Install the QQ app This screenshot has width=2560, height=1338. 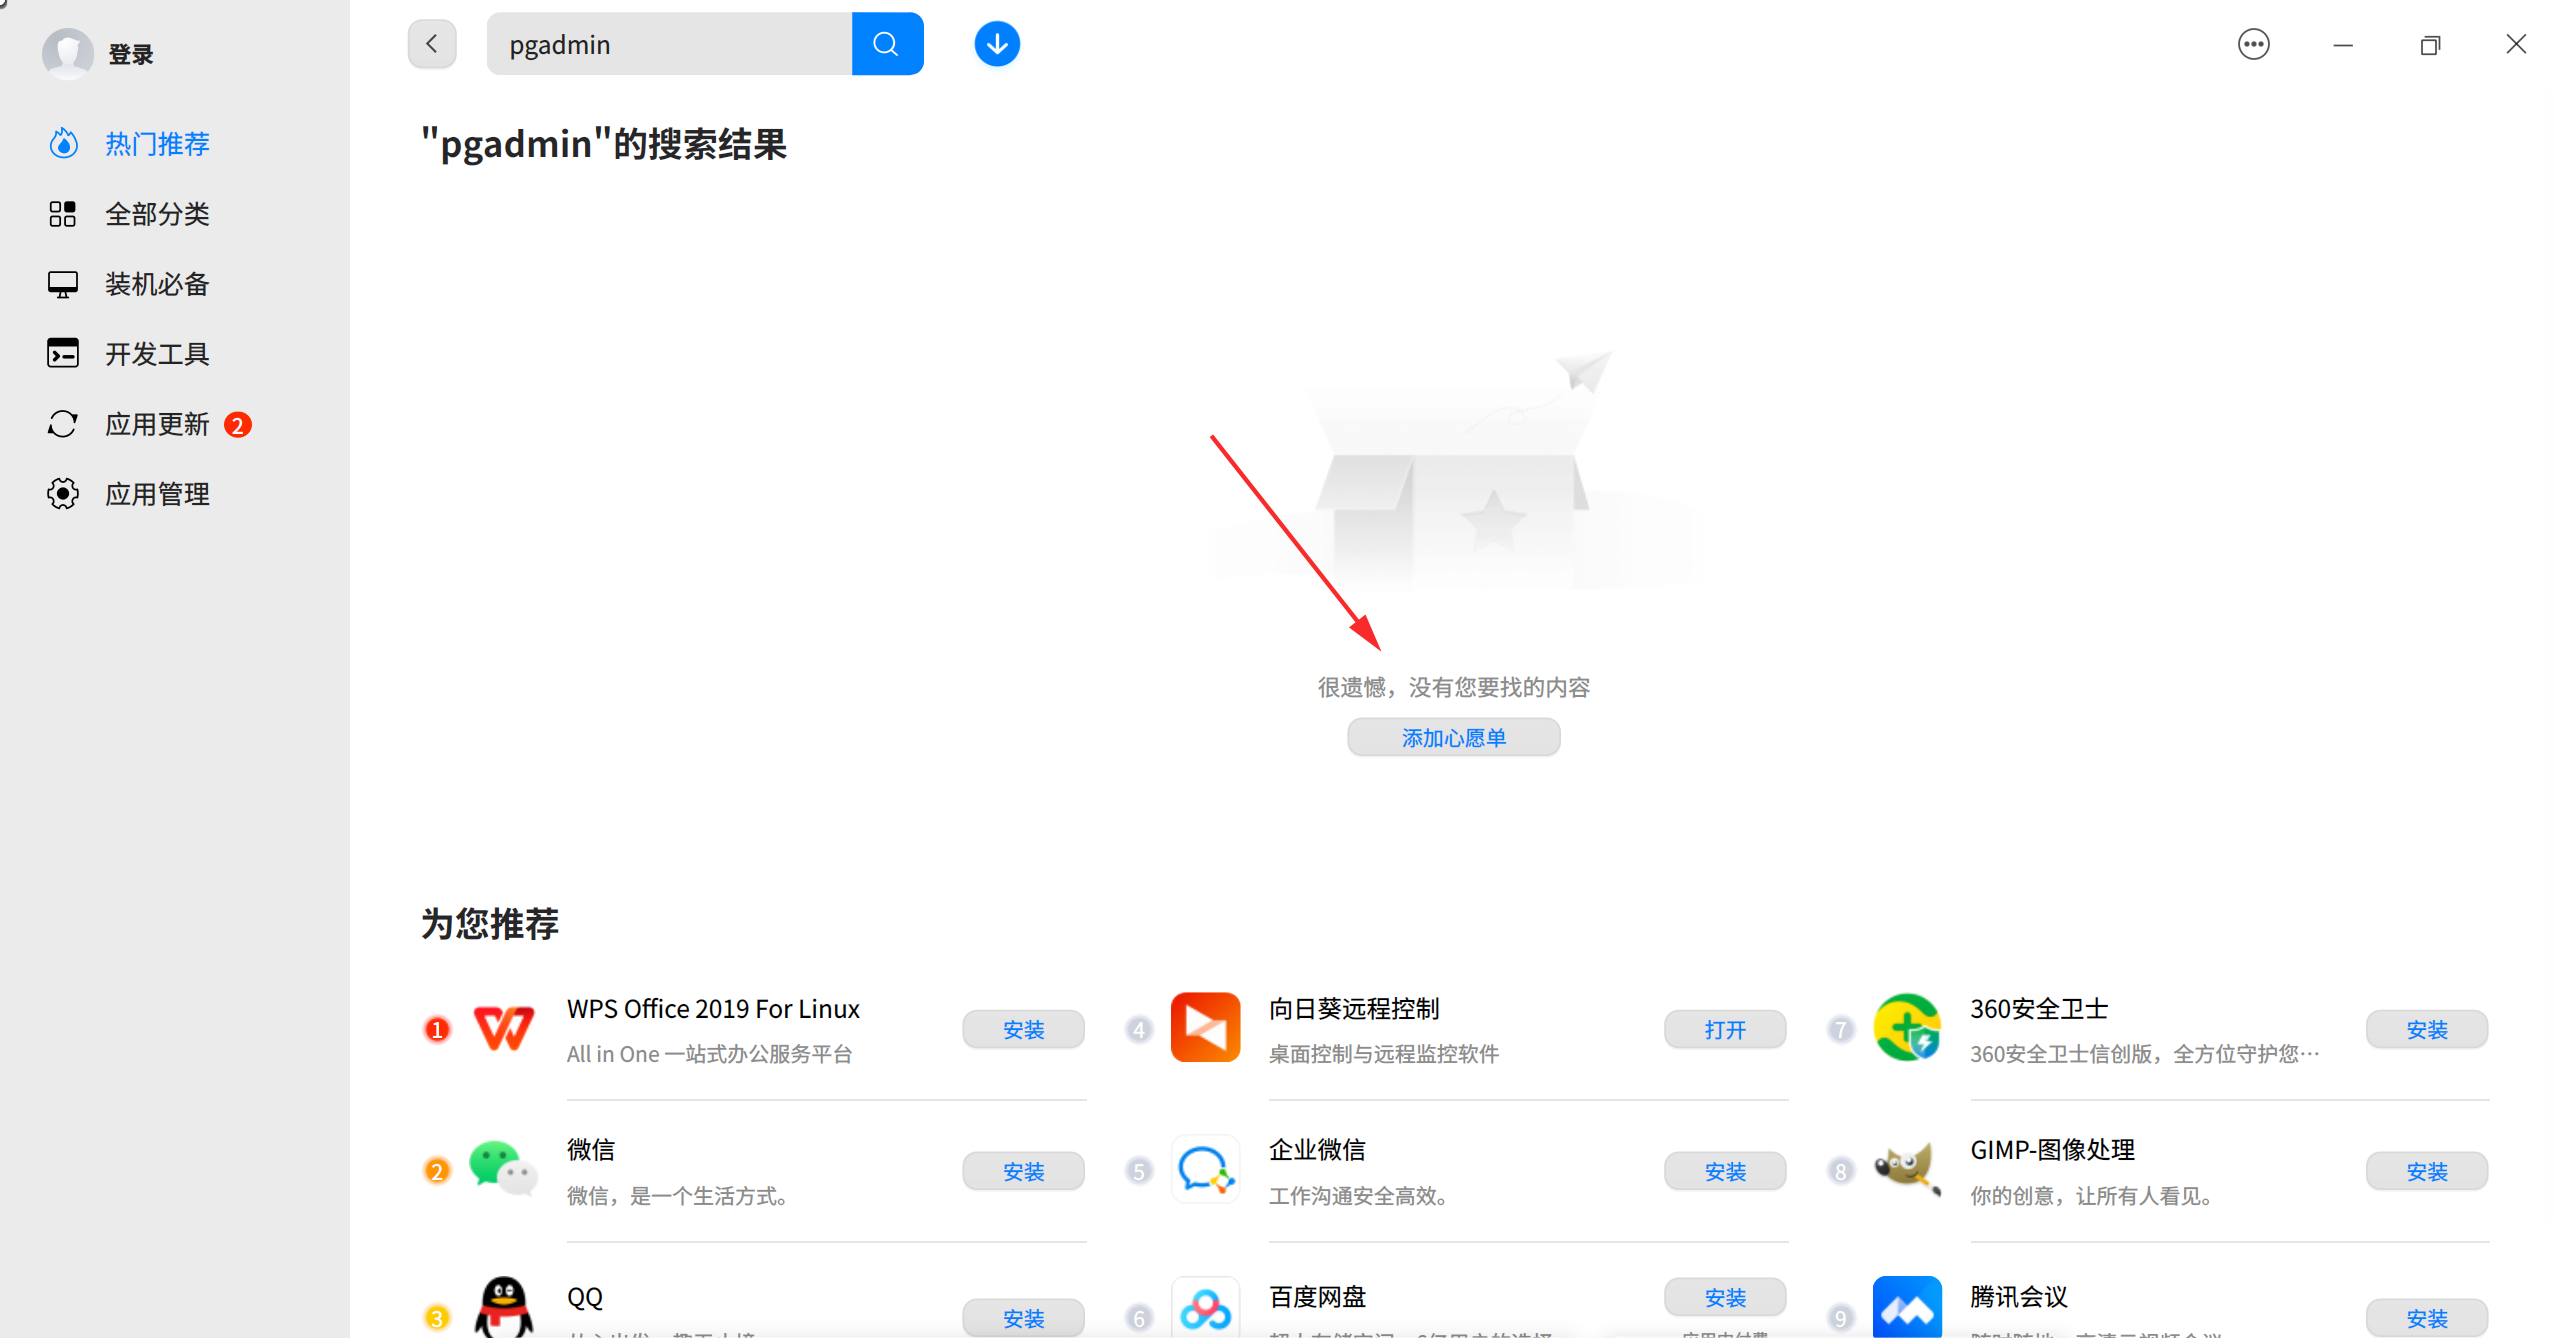point(1023,1318)
